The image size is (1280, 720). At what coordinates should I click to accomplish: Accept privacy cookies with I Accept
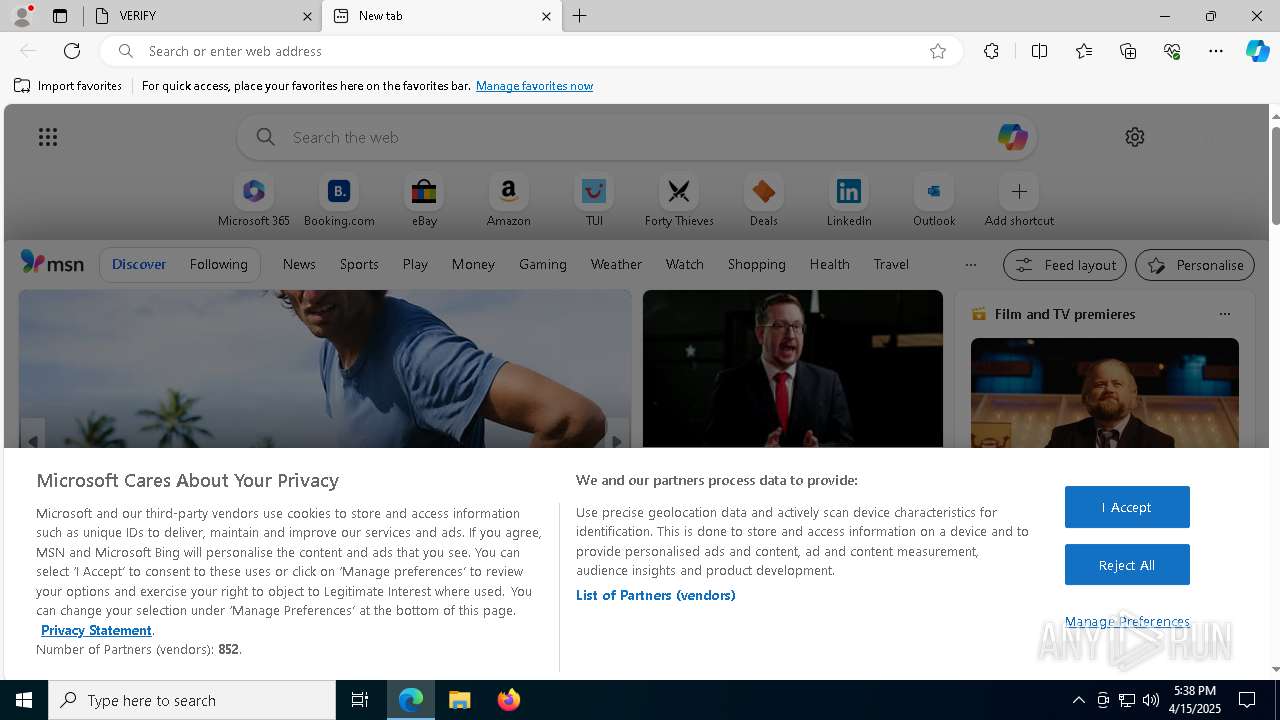tap(1127, 507)
